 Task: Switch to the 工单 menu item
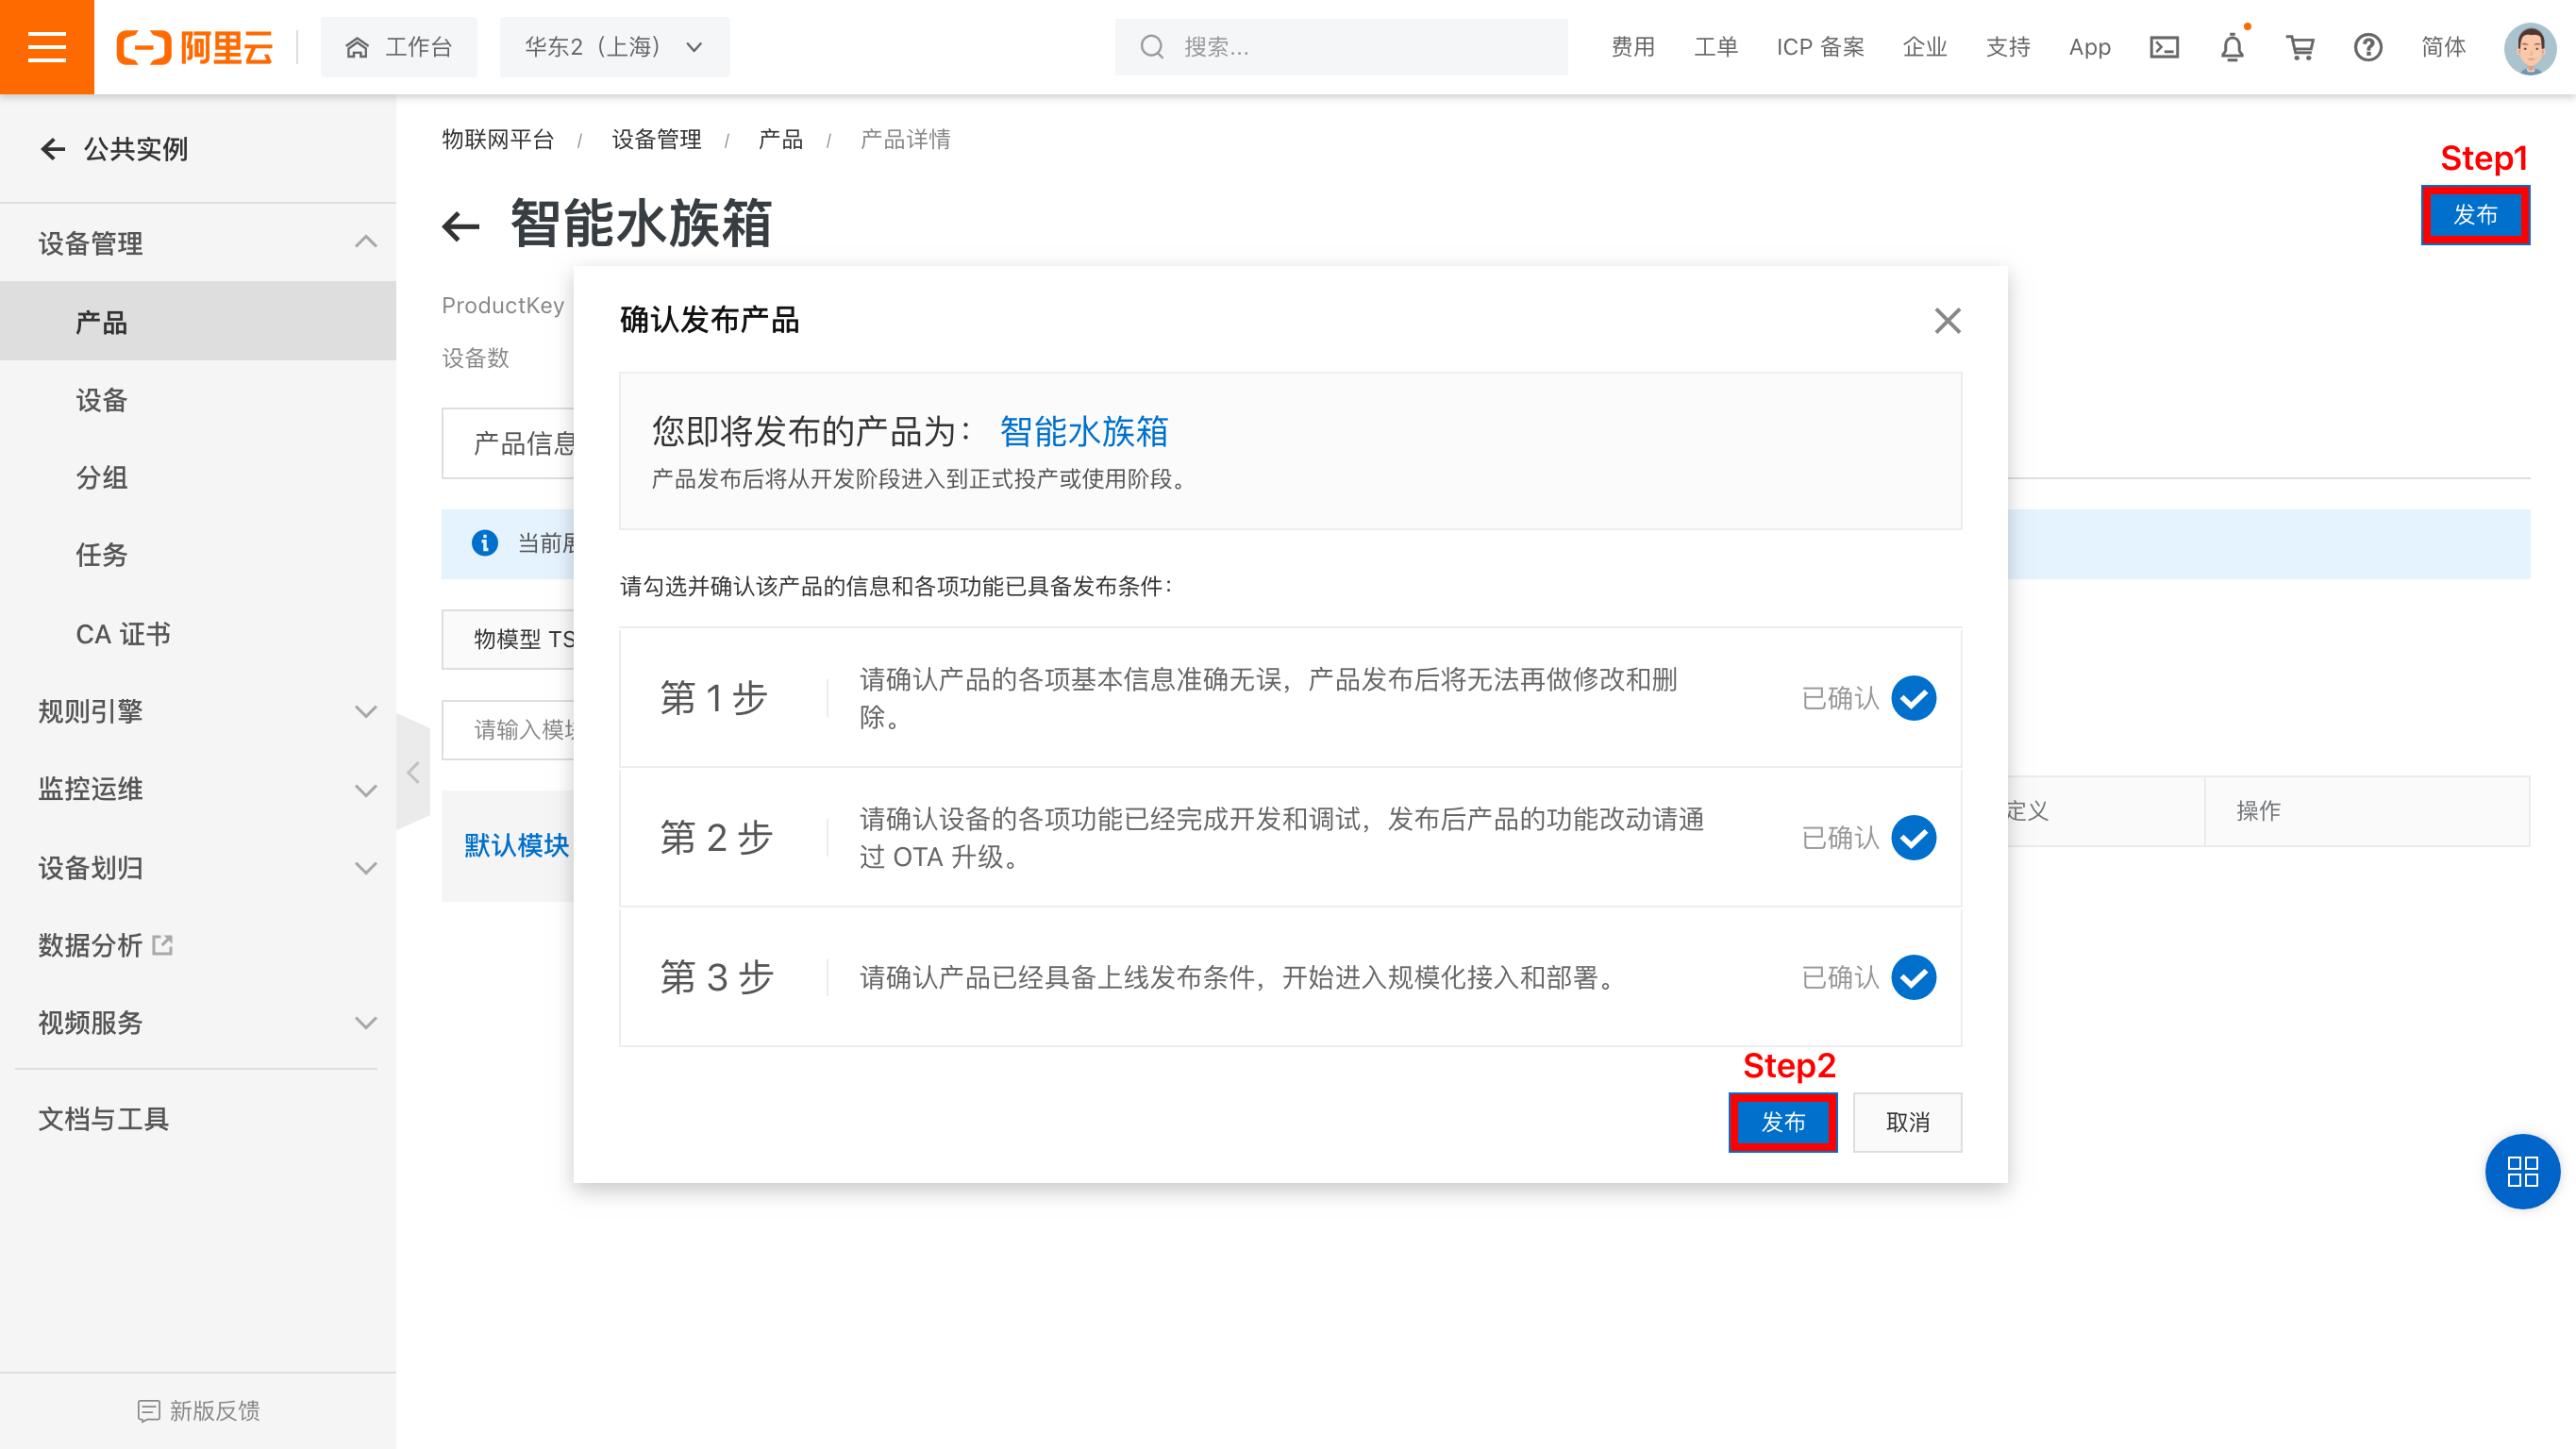(1715, 46)
